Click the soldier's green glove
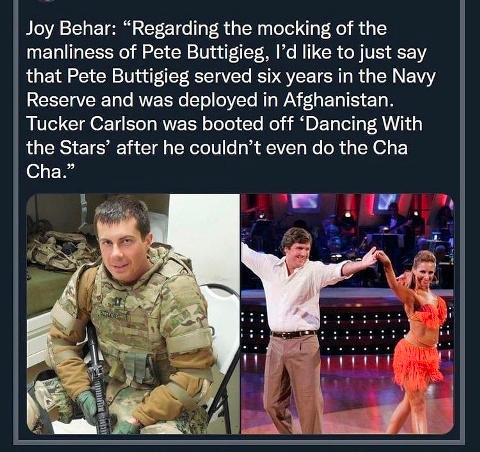The width and height of the screenshot is (480, 452). click(x=88, y=407)
